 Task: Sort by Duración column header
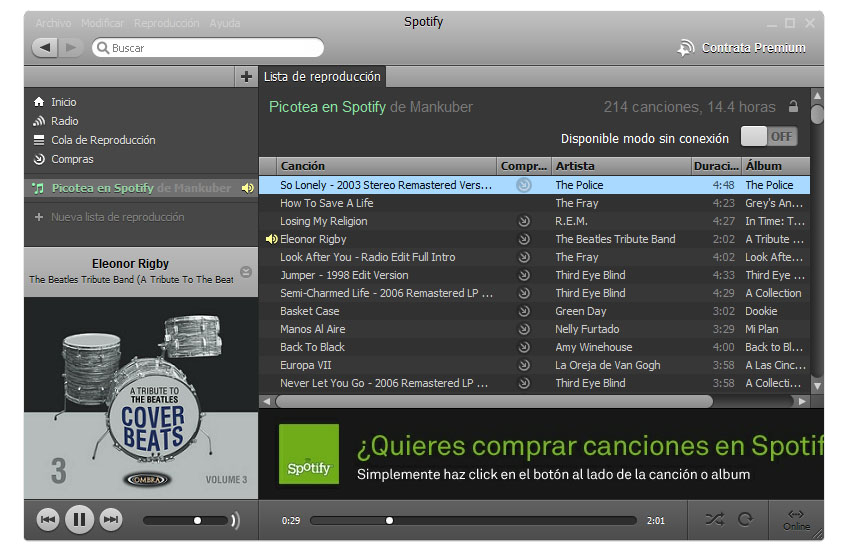[x=716, y=166]
